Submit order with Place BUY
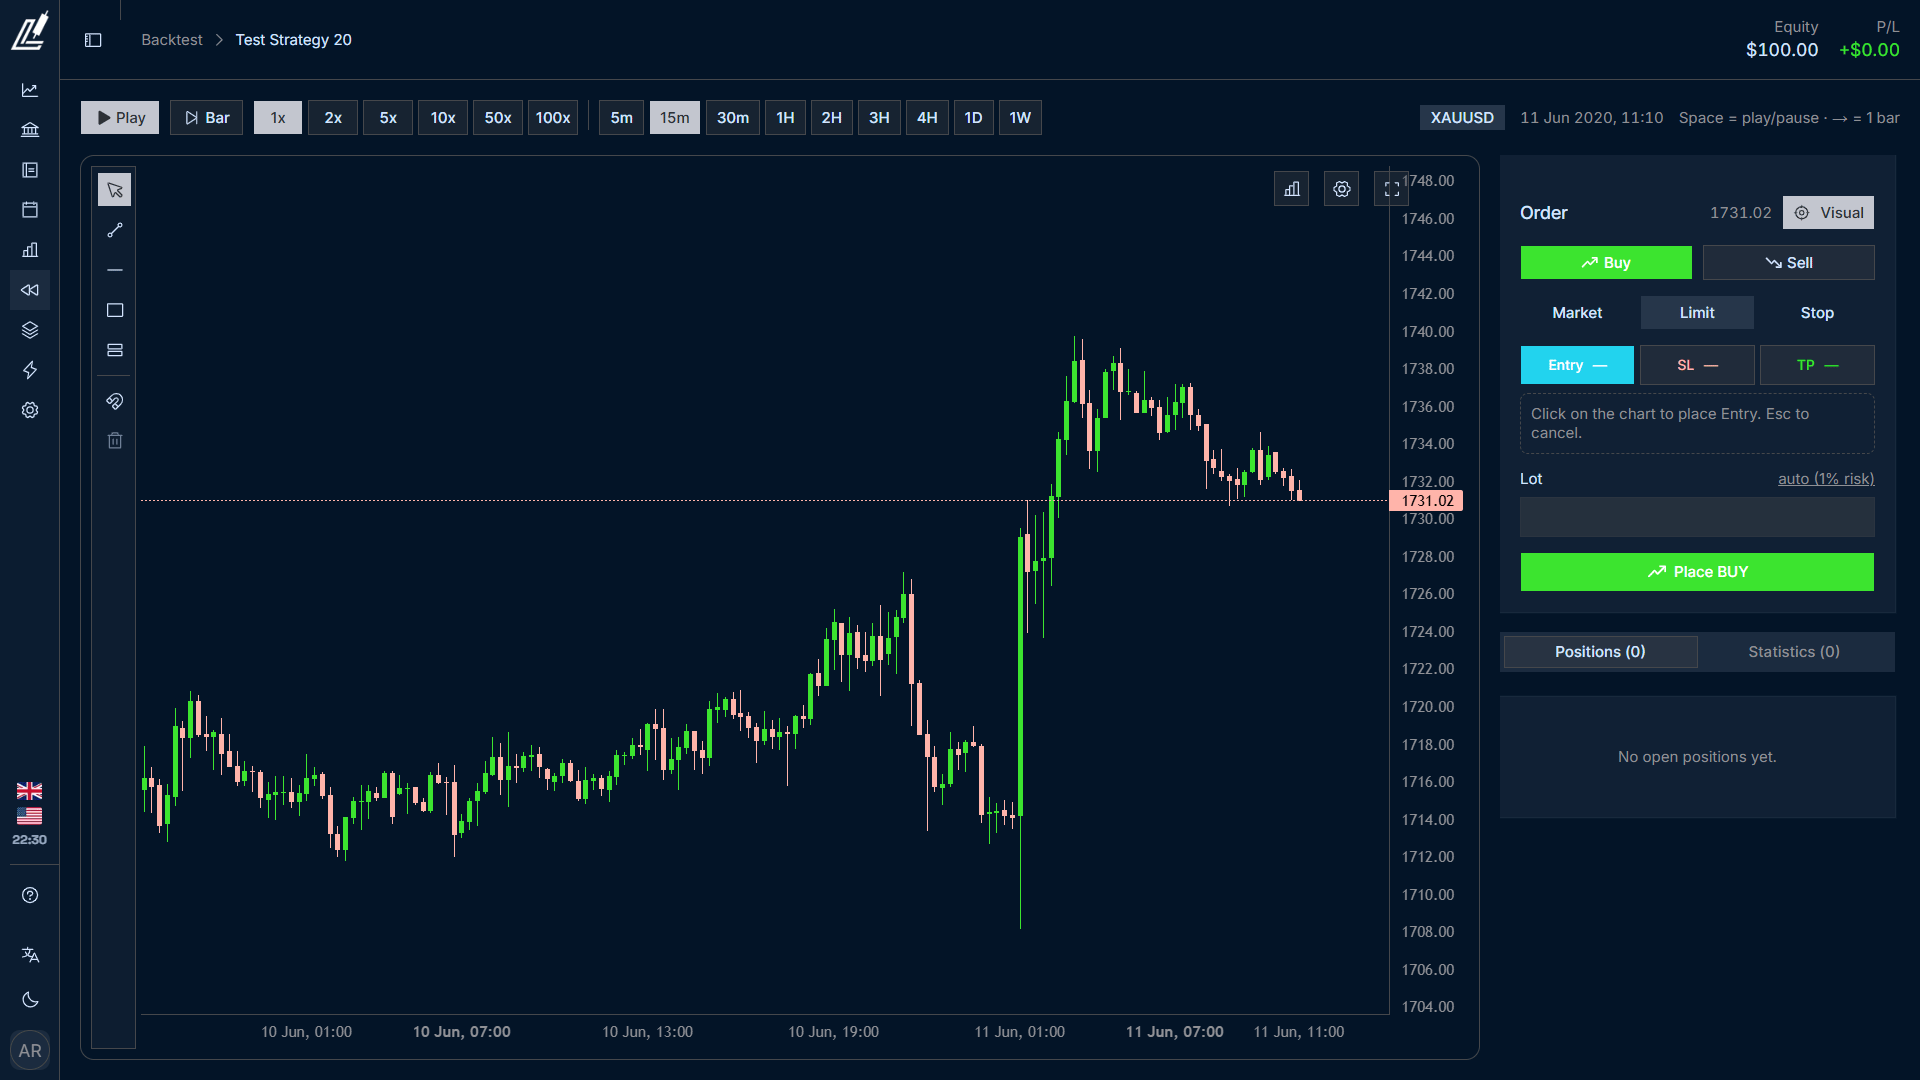This screenshot has height=1080, width=1920. coord(1697,572)
